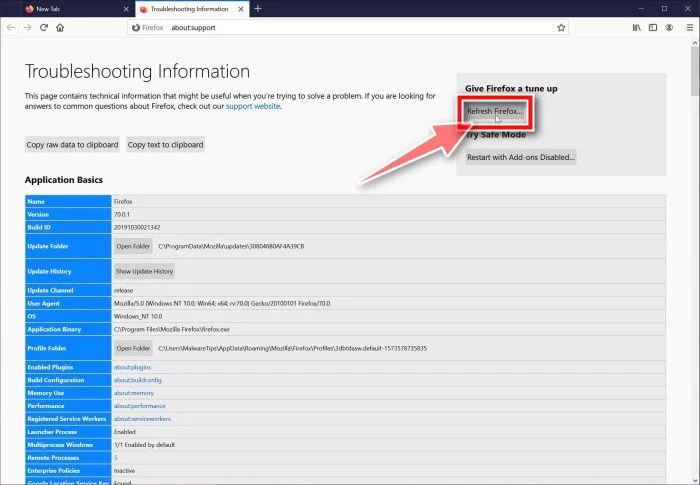Close the Troubleshooting Information tab
The height and width of the screenshot is (485, 700).
241,9
